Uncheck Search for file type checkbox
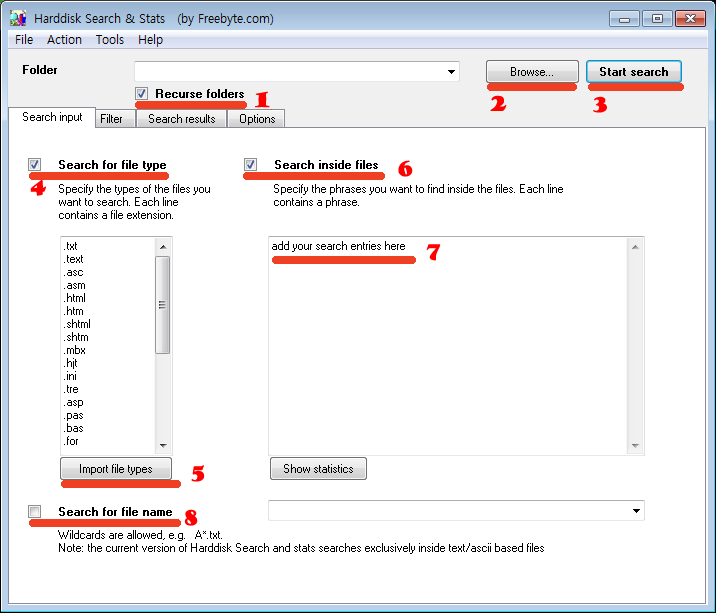716x613 pixels. 34,164
